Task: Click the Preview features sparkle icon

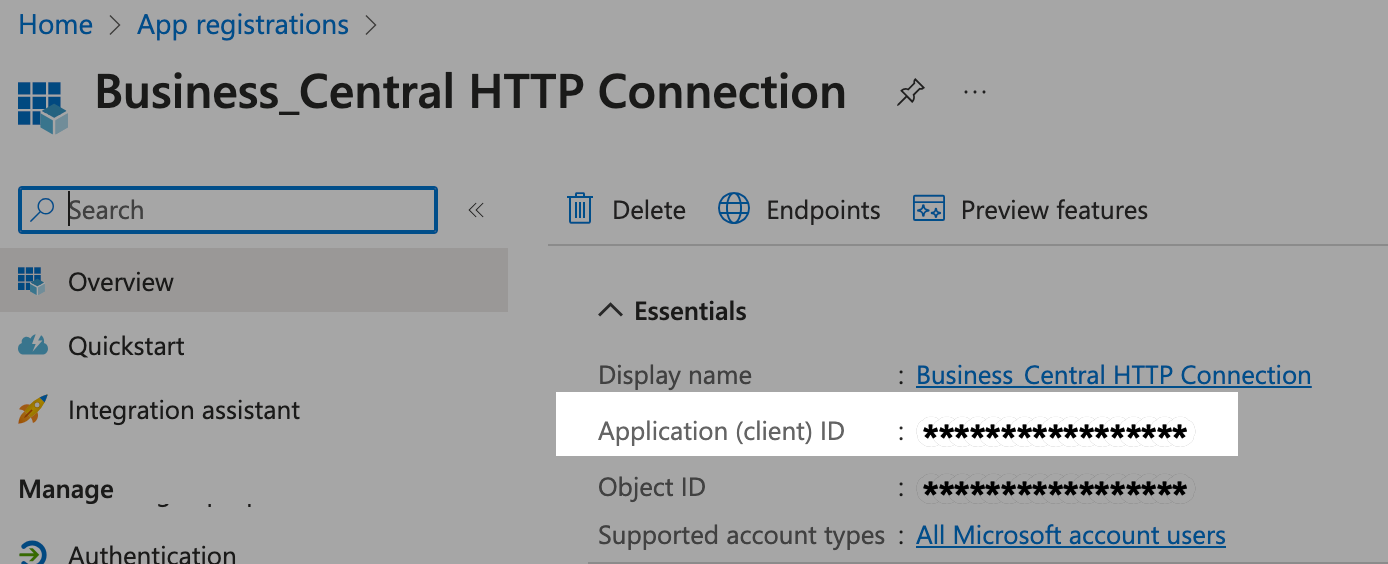Action: [929, 209]
